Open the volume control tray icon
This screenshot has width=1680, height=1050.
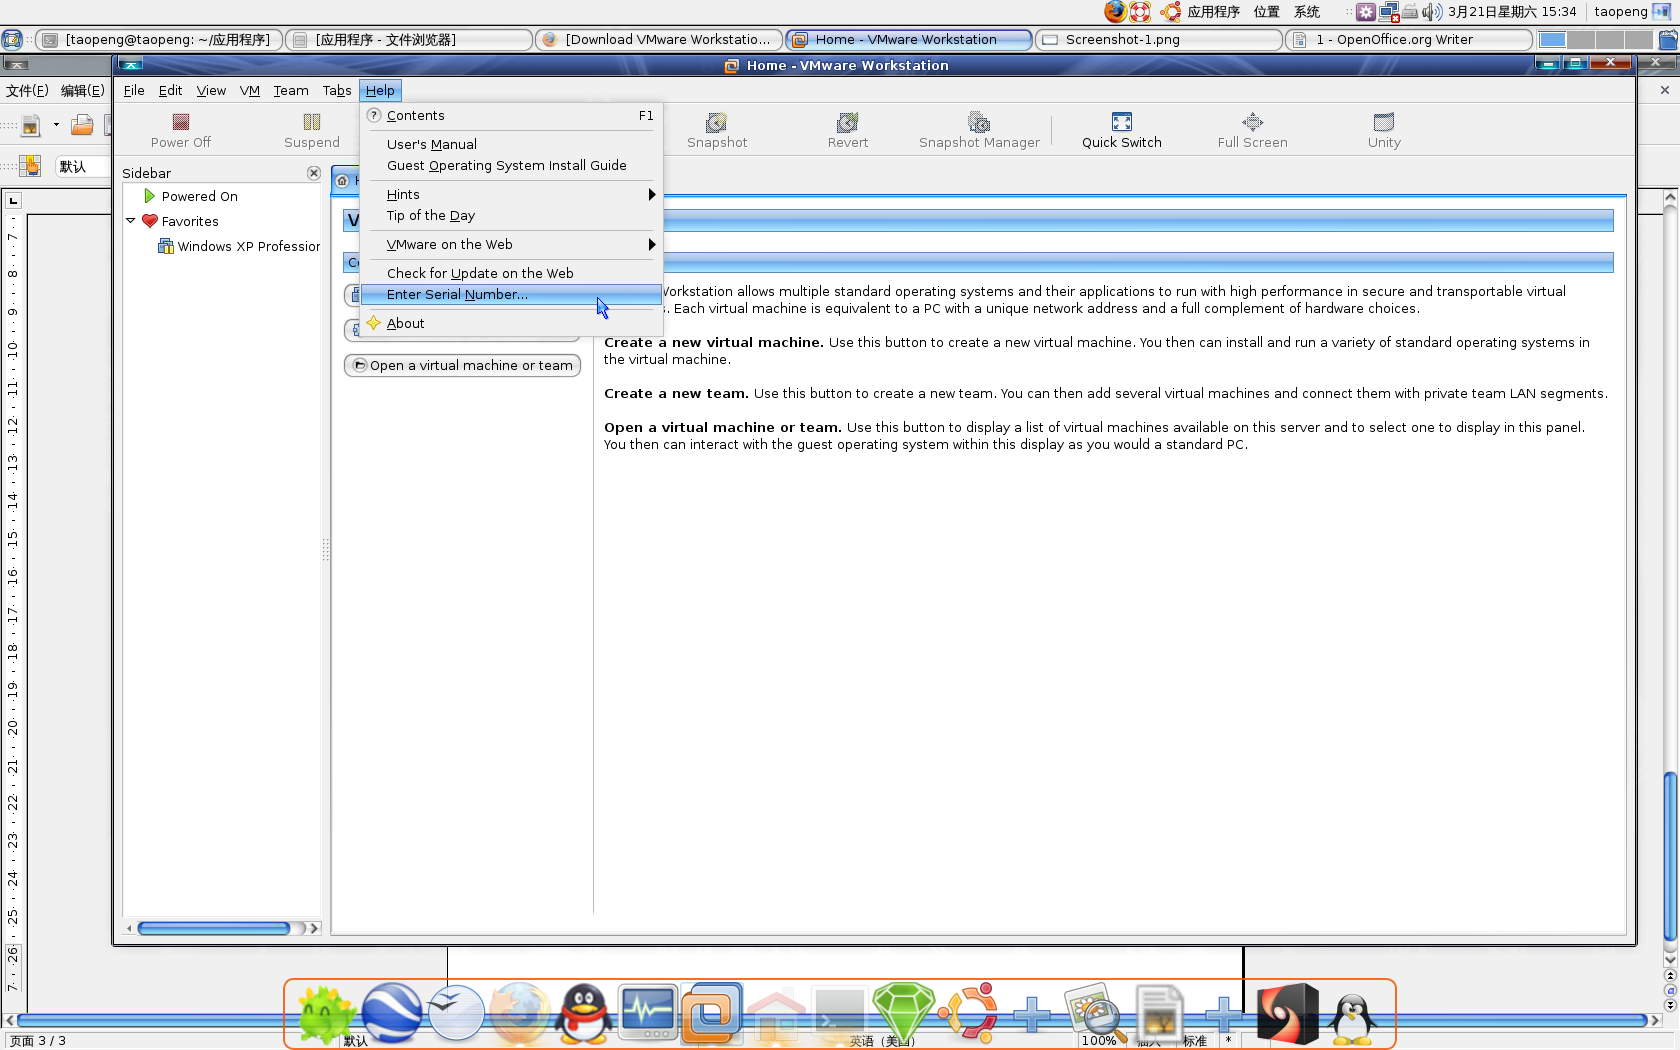[x=1432, y=12]
